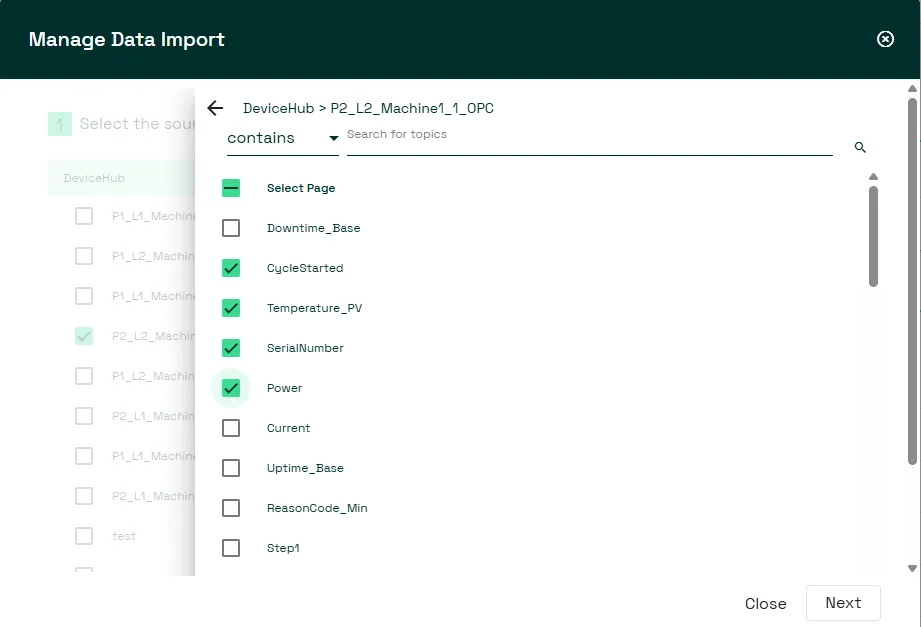The height and width of the screenshot is (627, 921).
Task: Toggle the 'test' source checkbox
Action: 84,536
